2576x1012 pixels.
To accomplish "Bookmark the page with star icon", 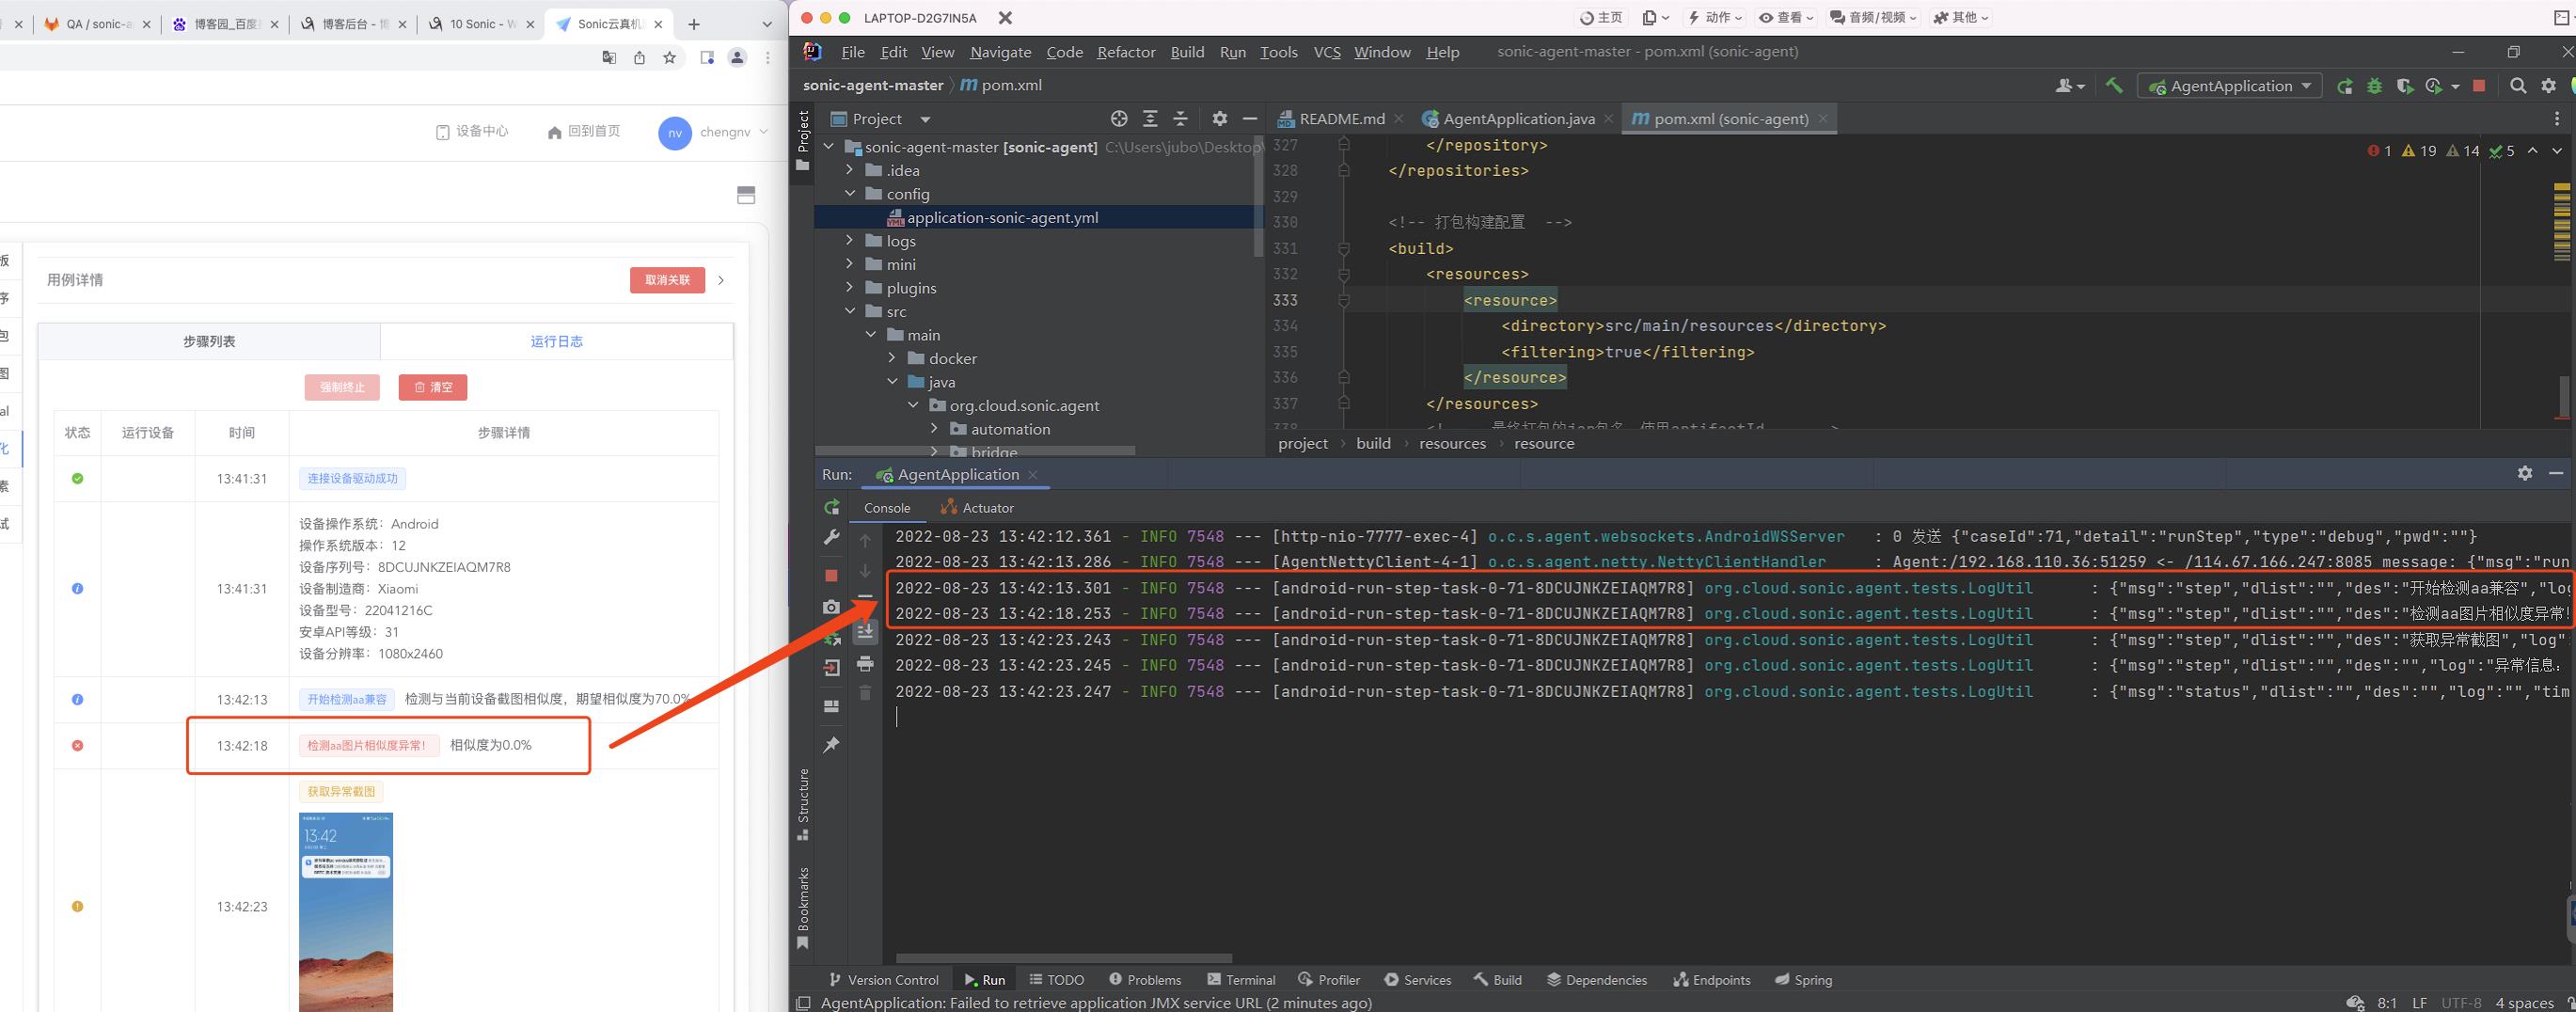I will click(670, 58).
